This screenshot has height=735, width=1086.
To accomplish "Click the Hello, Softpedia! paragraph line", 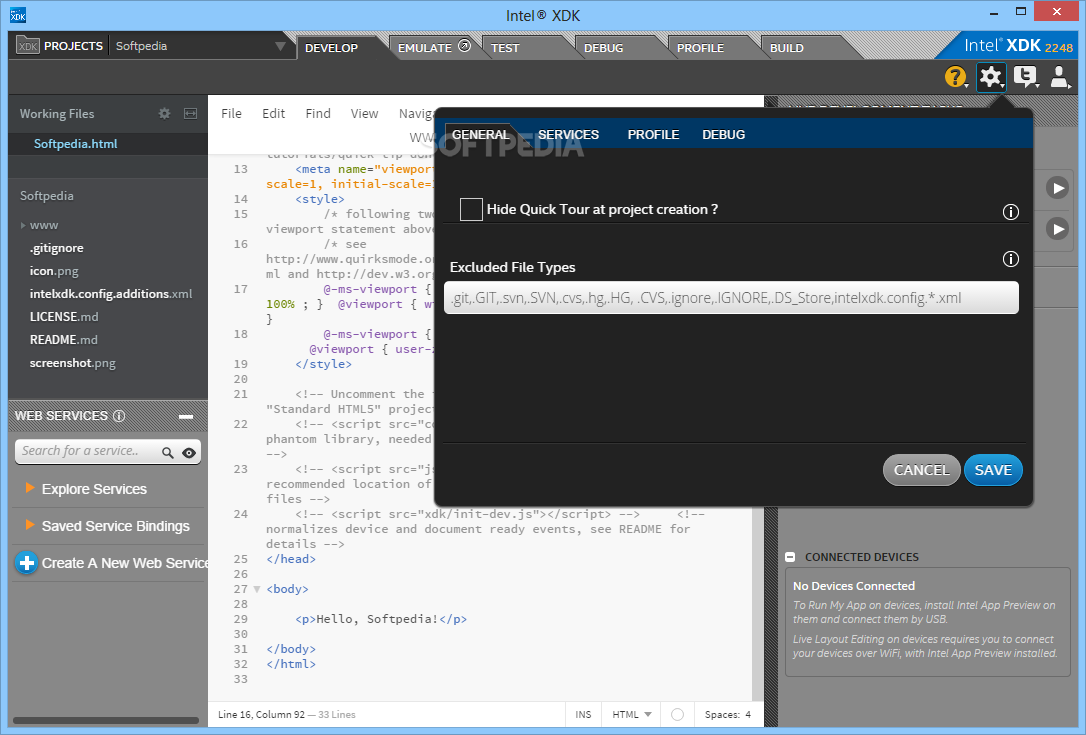I will point(381,619).
